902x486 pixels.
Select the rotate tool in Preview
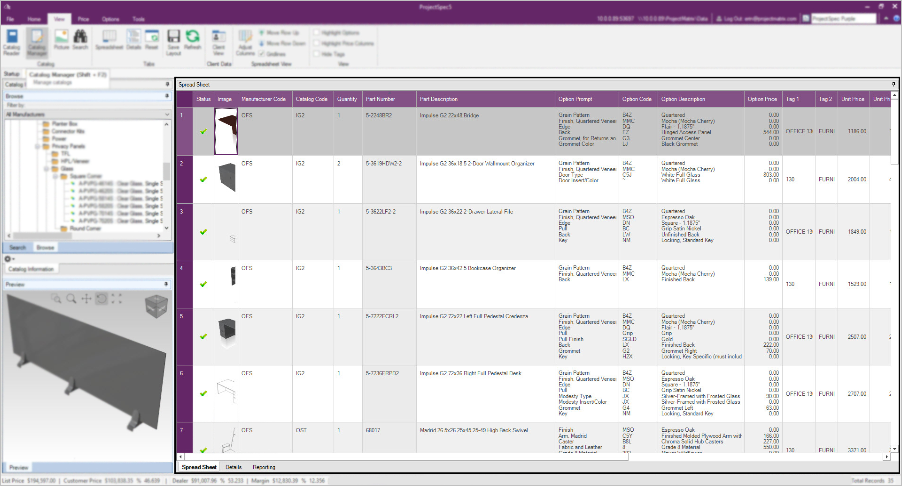click(x=101, y=299)
